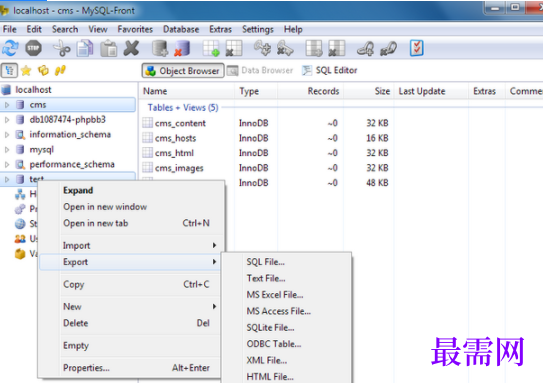
Task: Open the Extras menu
Action: click(x=220, y=29)
